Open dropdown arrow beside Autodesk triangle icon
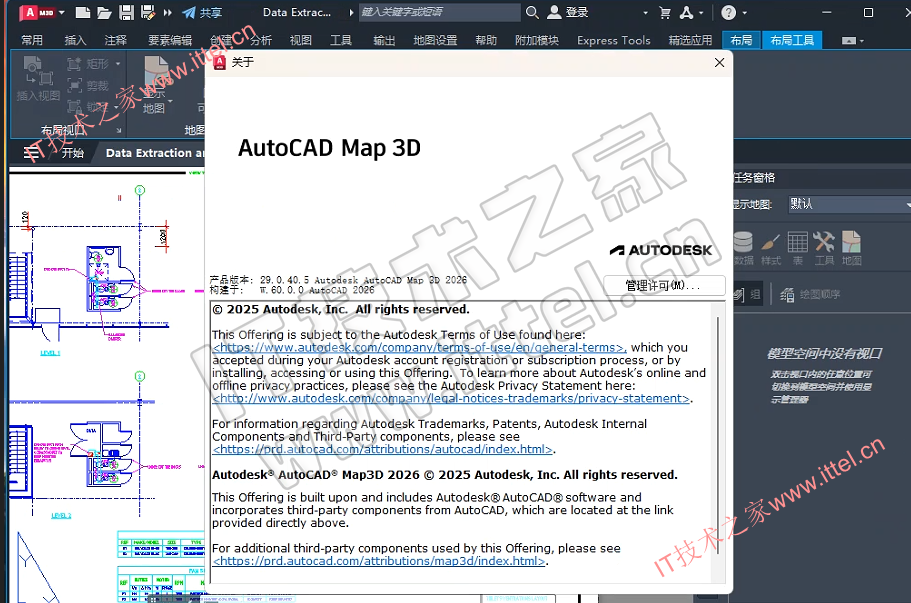This screenshot has height=603, width=911. coord(701,12)
